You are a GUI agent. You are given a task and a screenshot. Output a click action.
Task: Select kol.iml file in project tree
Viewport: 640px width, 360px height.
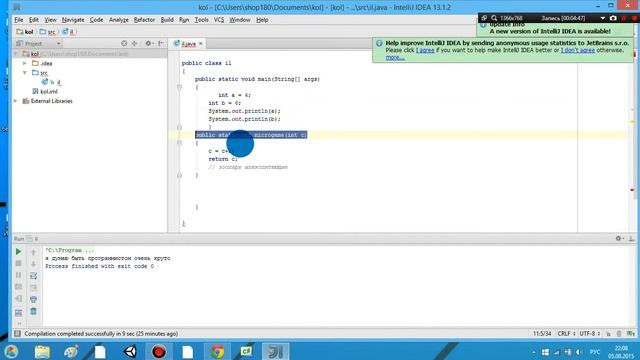point(45,91)
